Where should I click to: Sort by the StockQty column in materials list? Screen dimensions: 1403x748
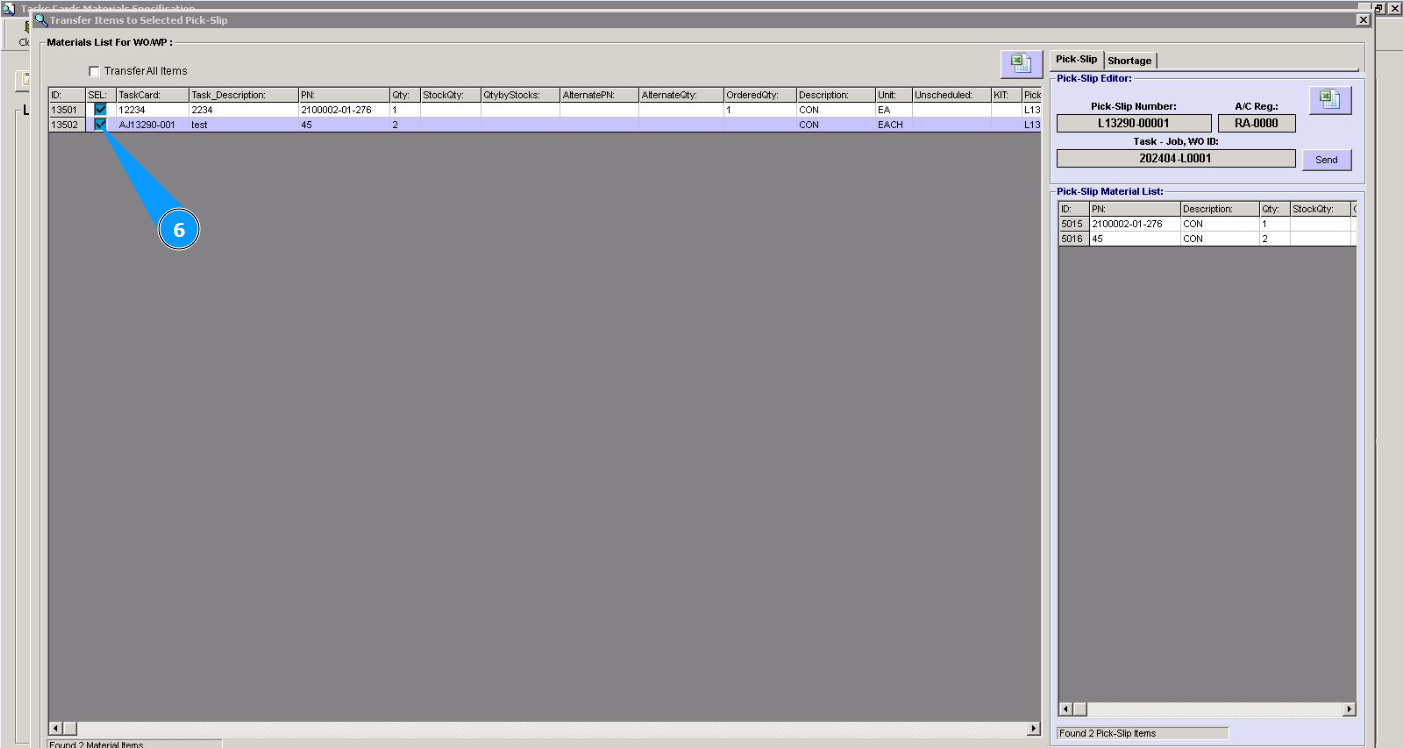pyautogui.click(x=450, y=95)
